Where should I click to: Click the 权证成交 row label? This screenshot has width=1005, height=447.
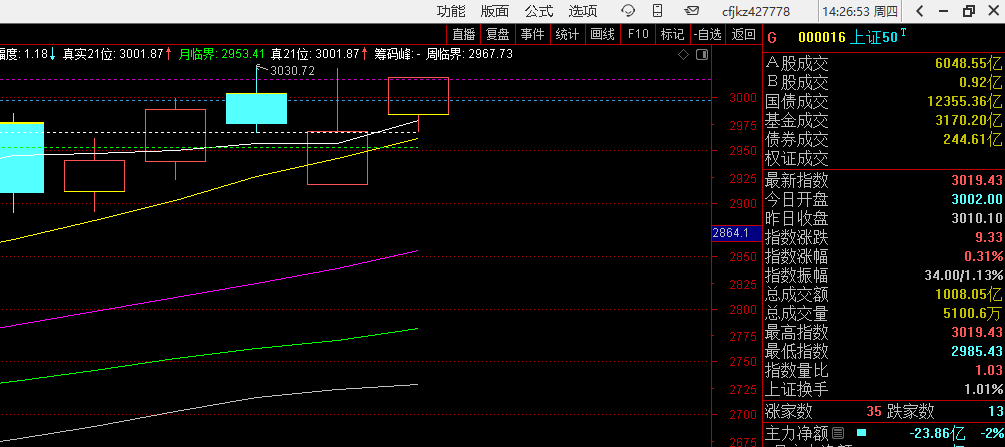coord(797,158)
